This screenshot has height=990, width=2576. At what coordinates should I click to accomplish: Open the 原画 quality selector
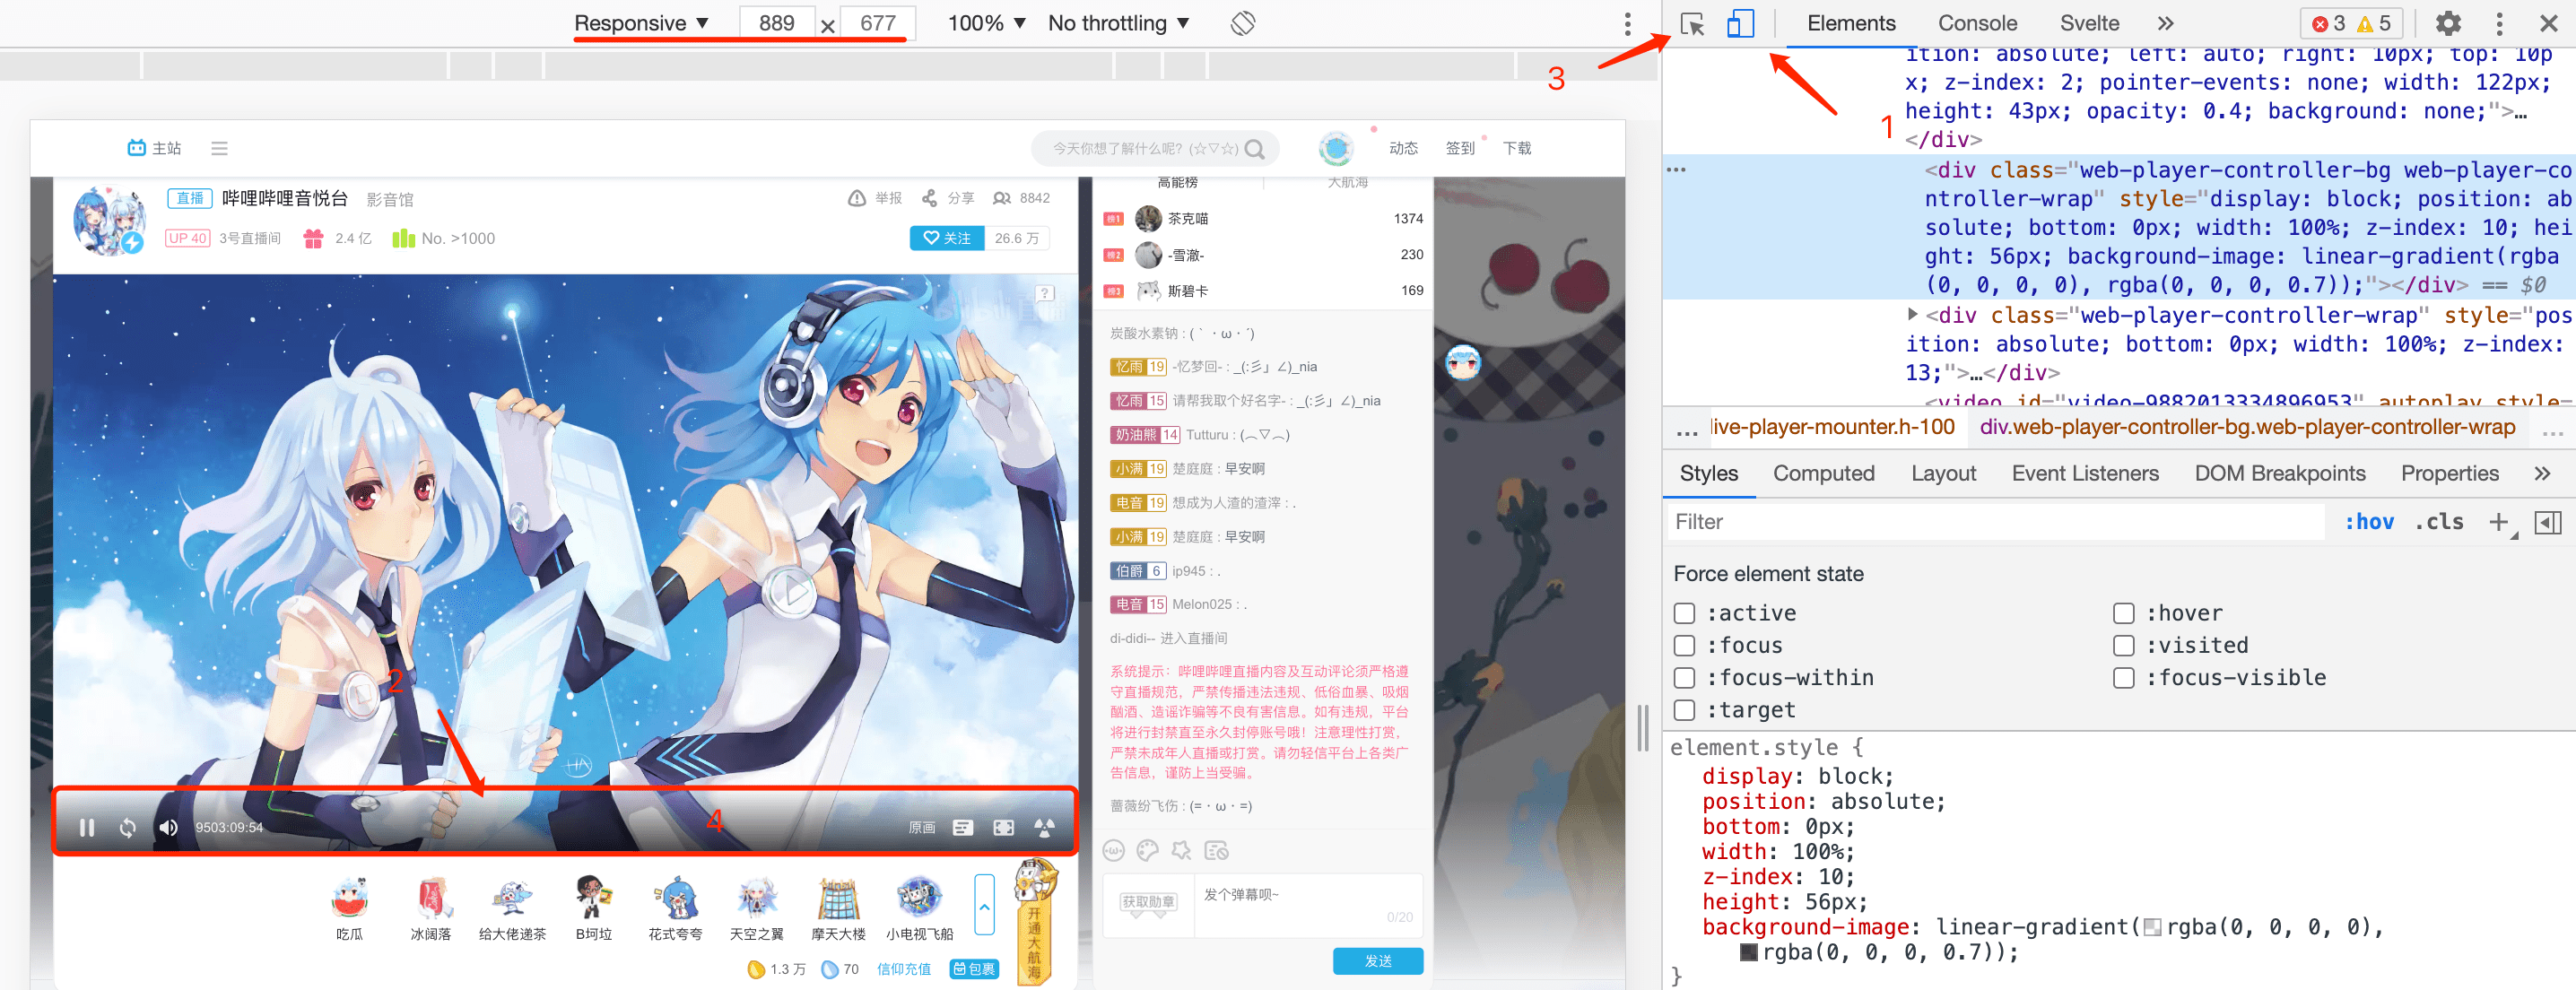(x=921, y=827)
